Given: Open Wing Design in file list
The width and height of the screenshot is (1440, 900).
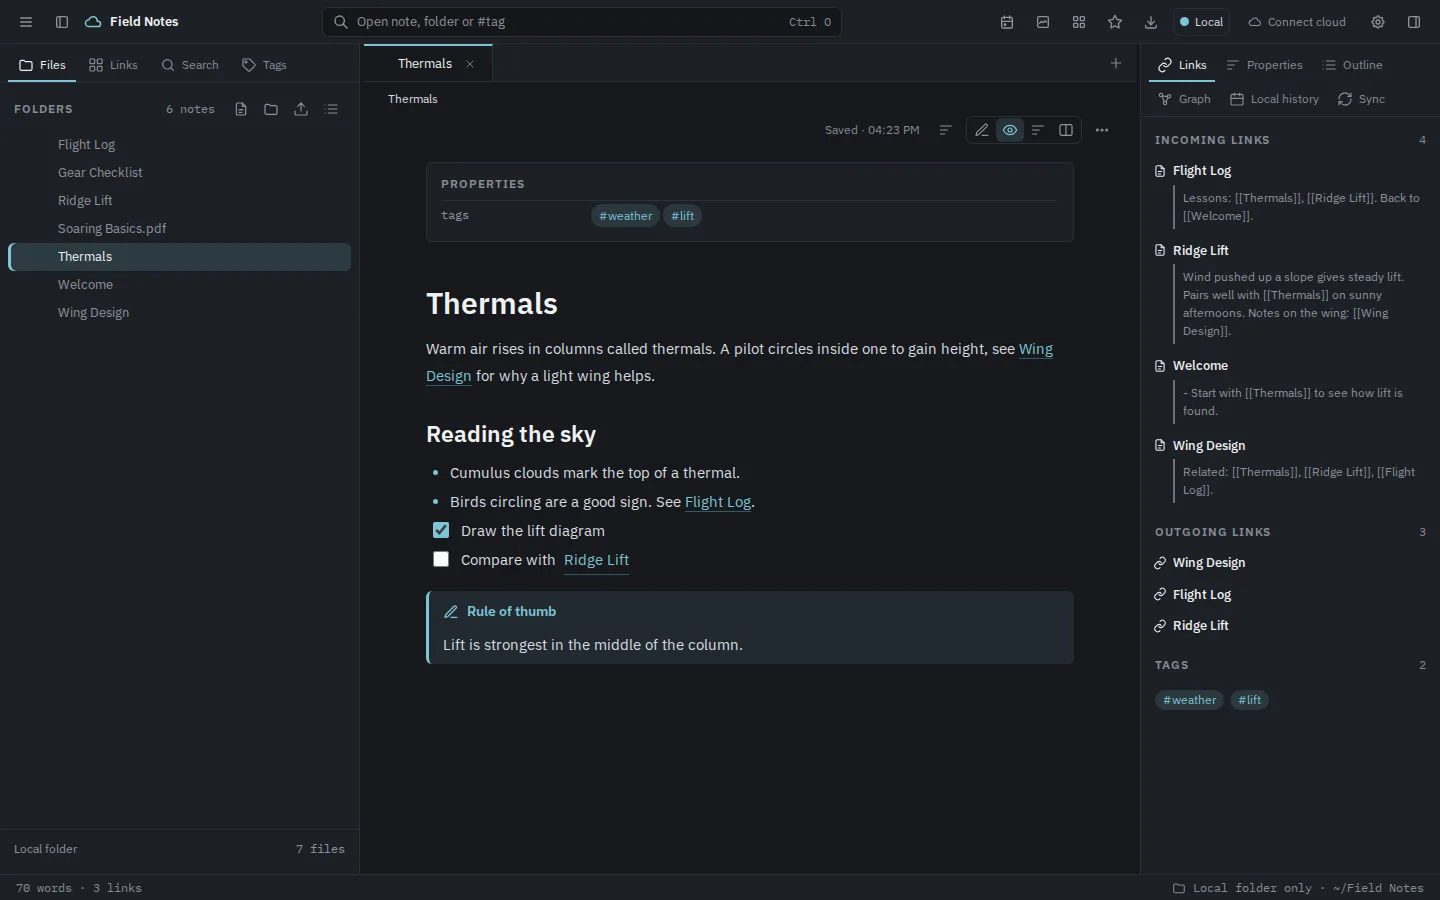Looking at the screenshot, I should click(180, 313).
